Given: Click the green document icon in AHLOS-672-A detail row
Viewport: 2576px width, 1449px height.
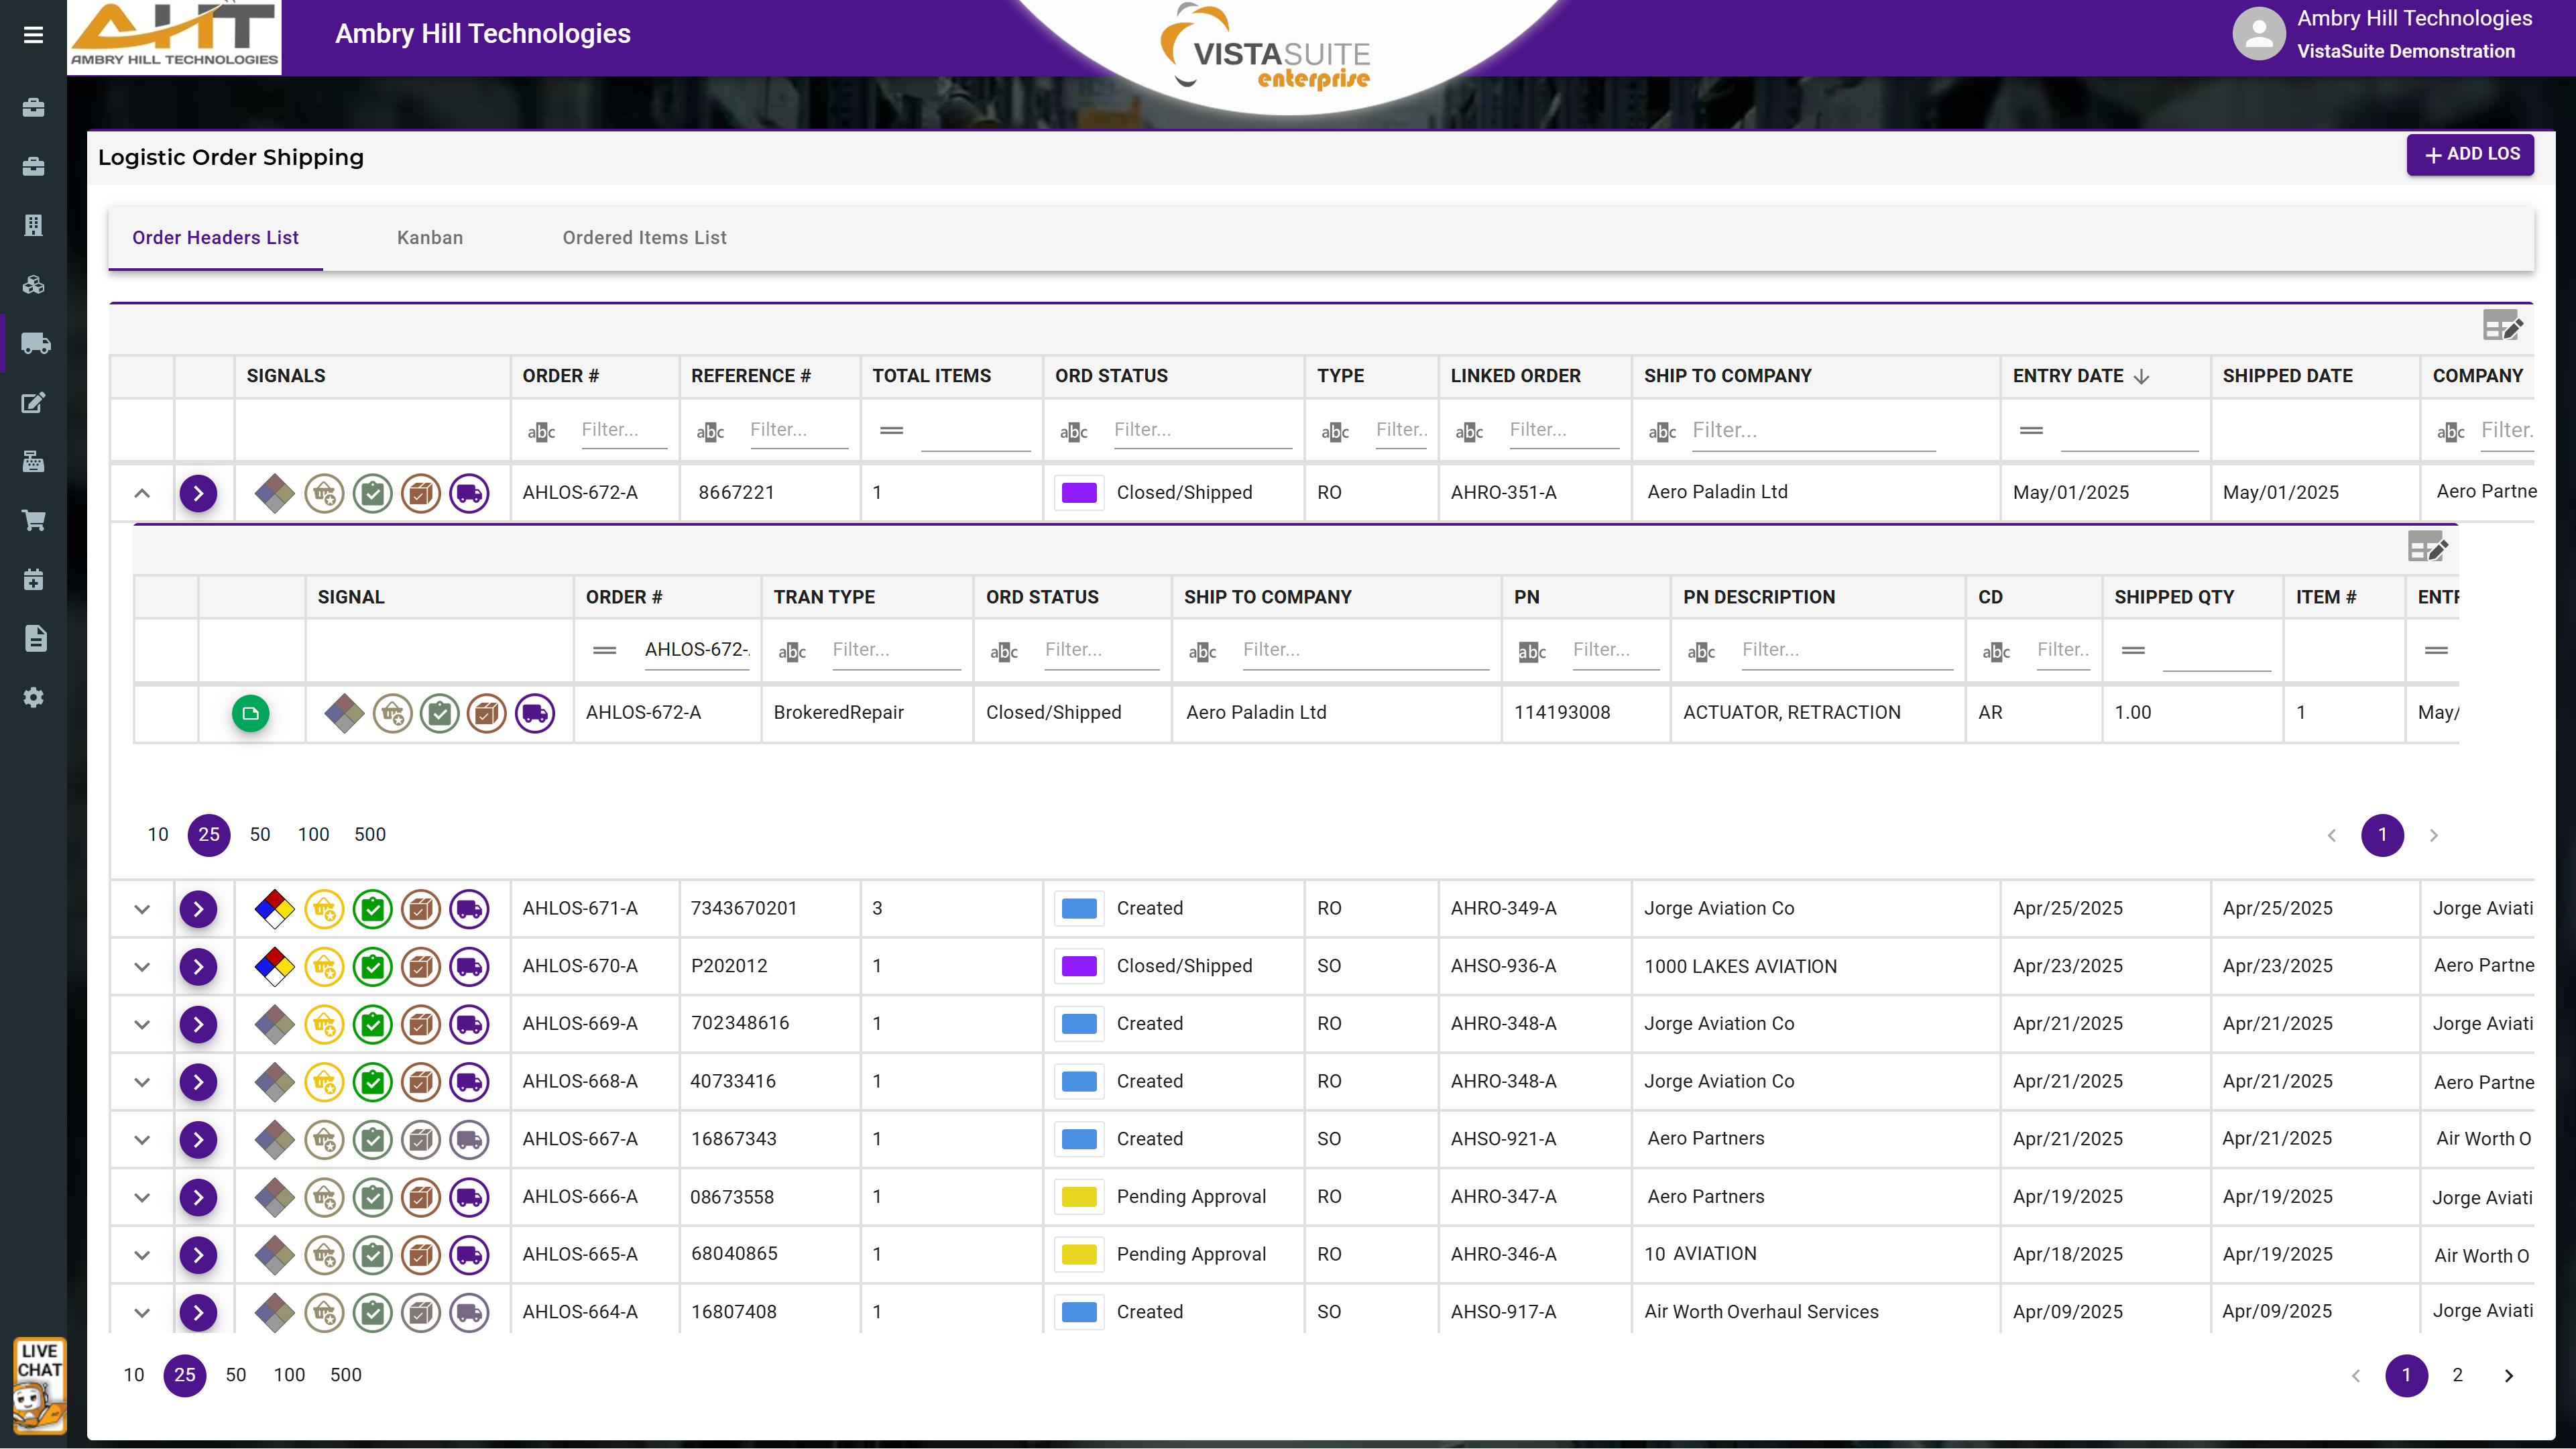Looking at the screenshot, I should (x=251, y=713).
